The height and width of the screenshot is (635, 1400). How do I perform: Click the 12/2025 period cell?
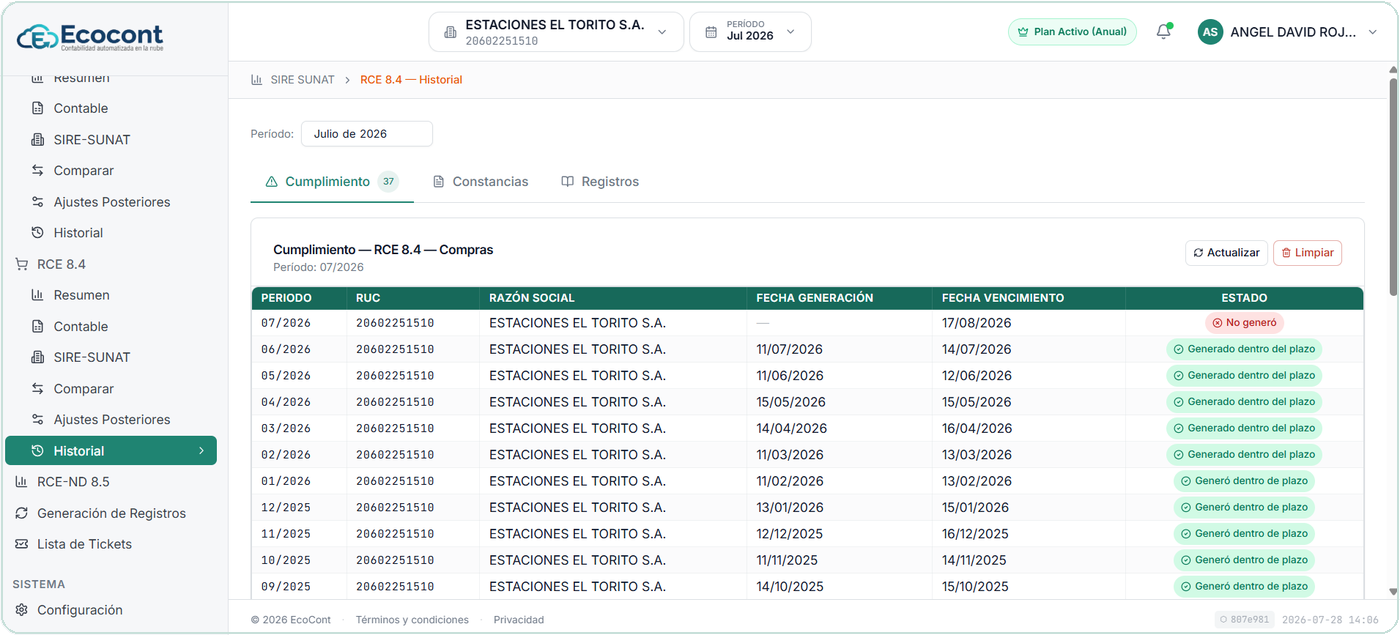tap(286, 507)
